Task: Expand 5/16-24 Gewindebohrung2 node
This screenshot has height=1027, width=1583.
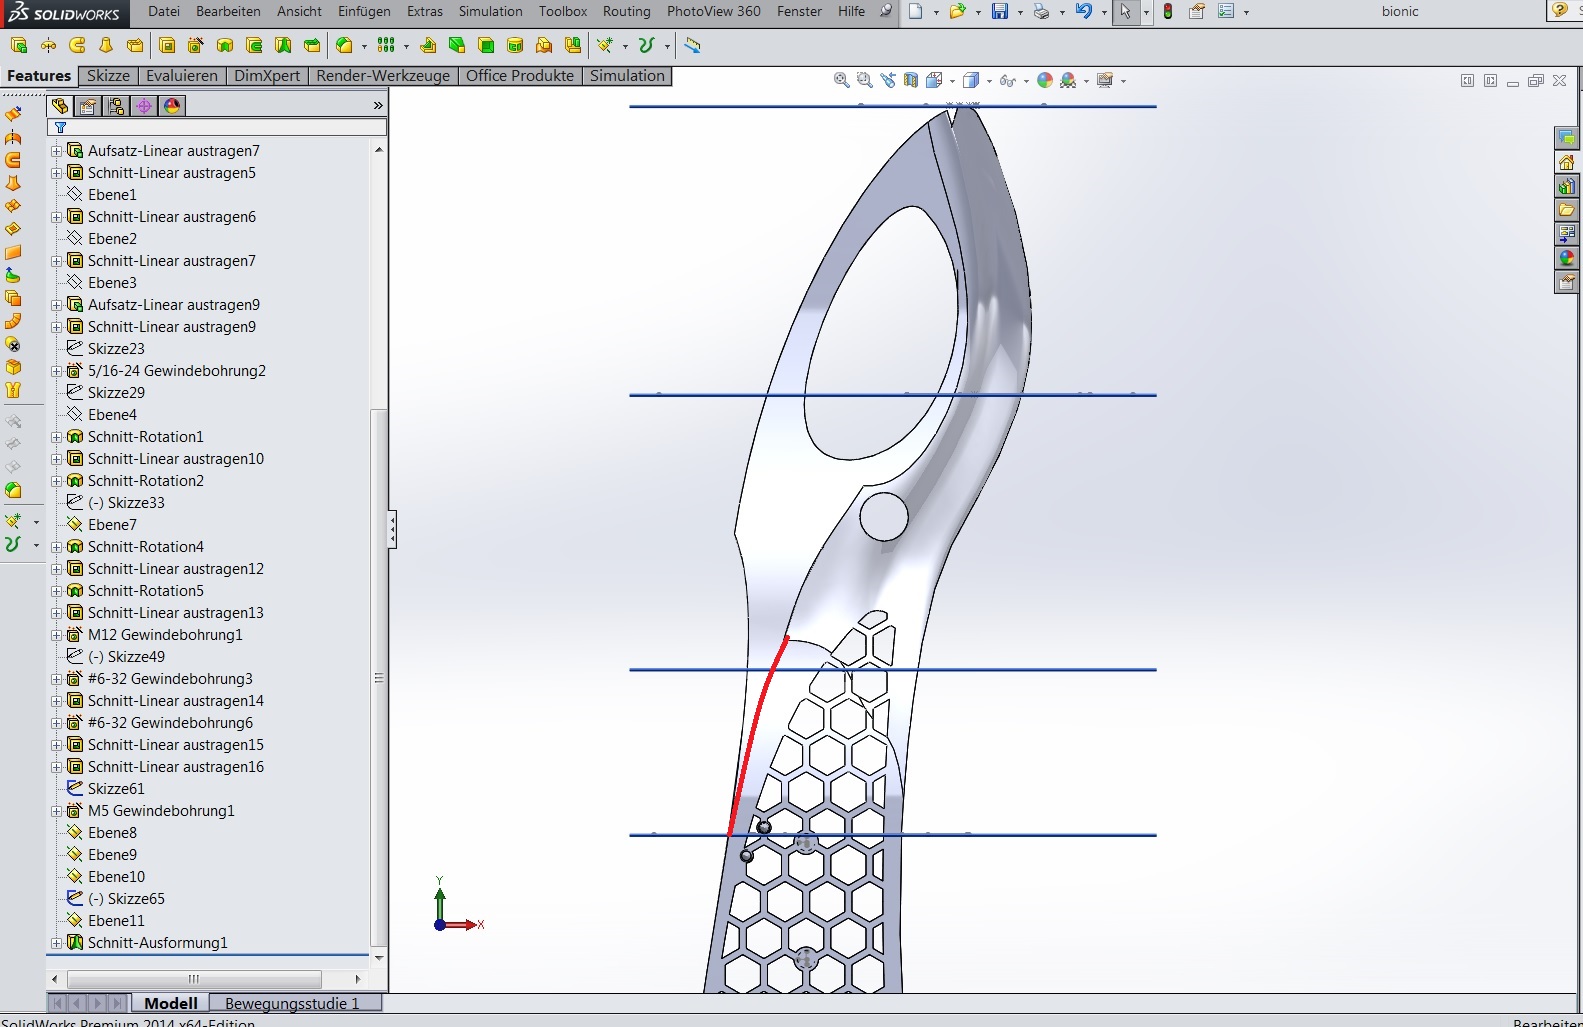Action: [x=56, y=371]
